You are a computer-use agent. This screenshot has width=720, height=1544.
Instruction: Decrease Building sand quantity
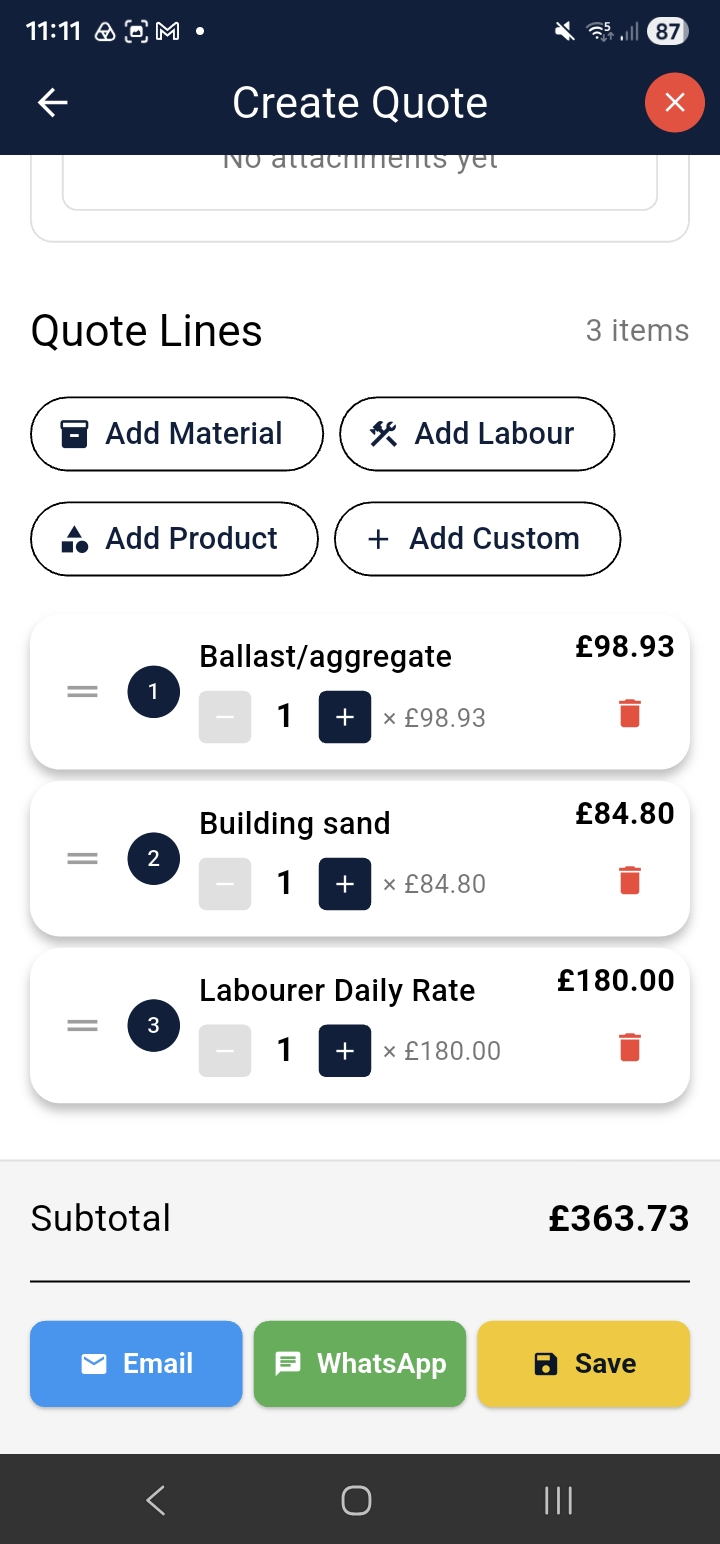tap(225, 884)
